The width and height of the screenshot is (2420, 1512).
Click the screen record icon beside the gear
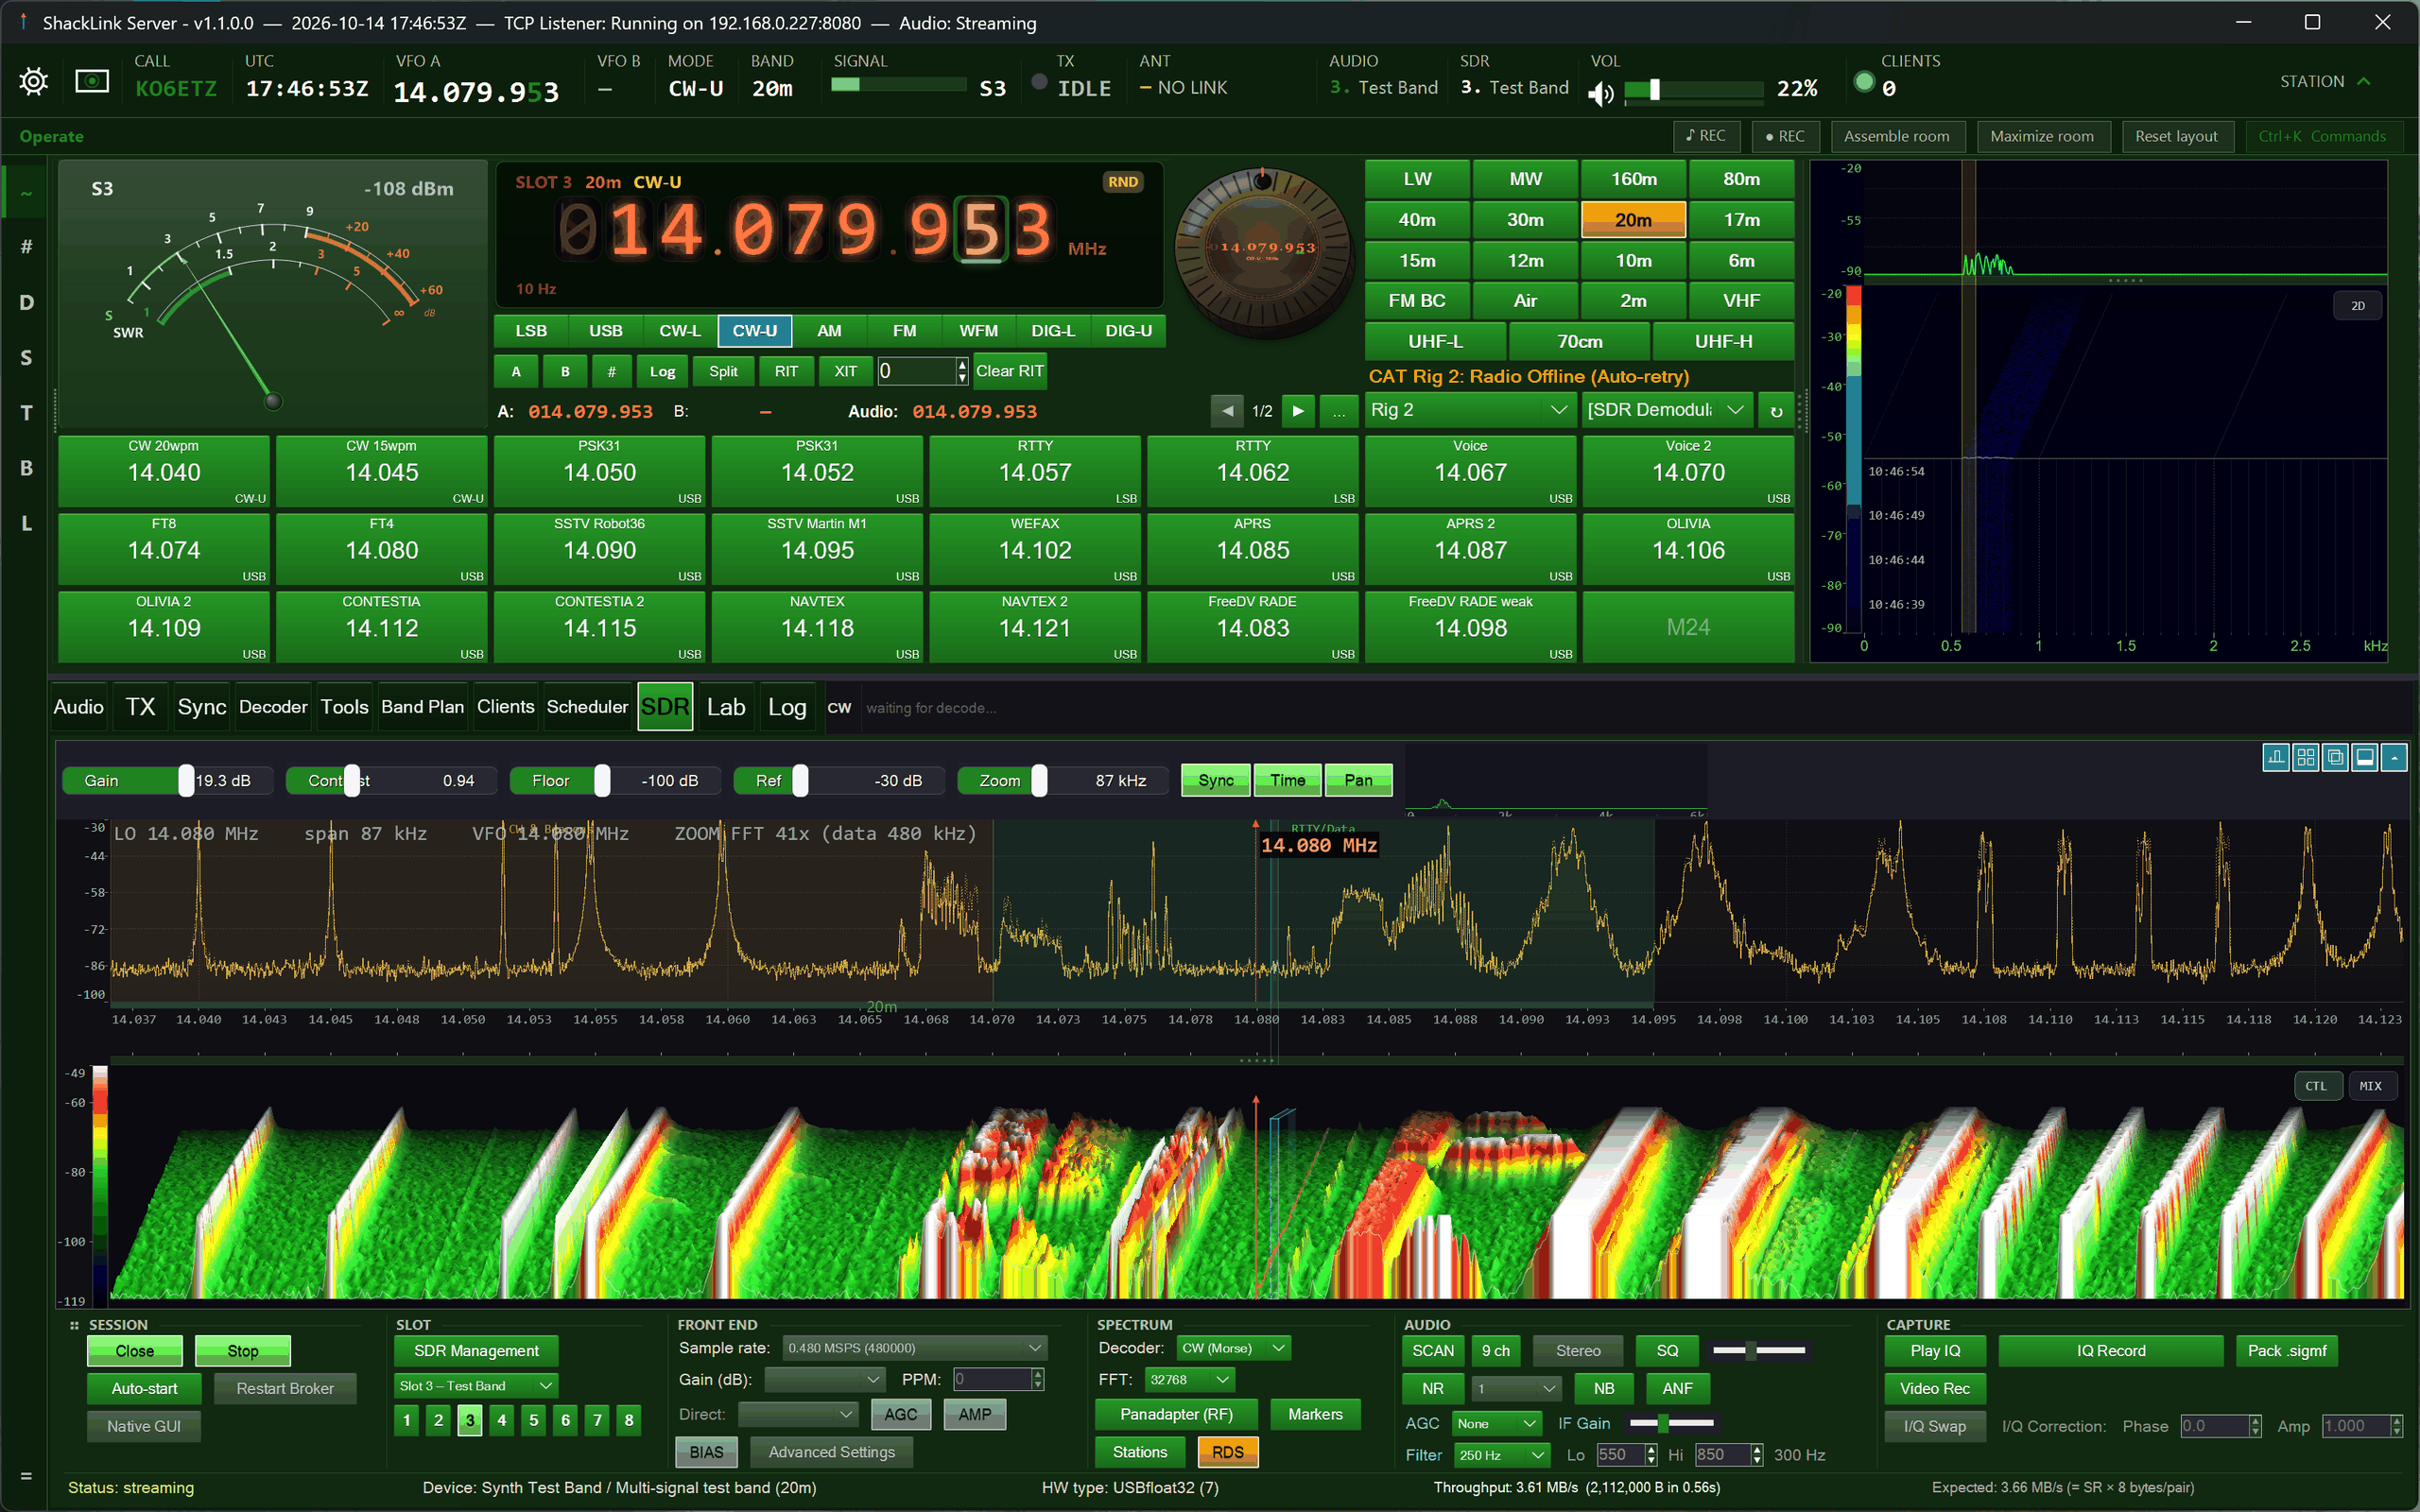92,81
